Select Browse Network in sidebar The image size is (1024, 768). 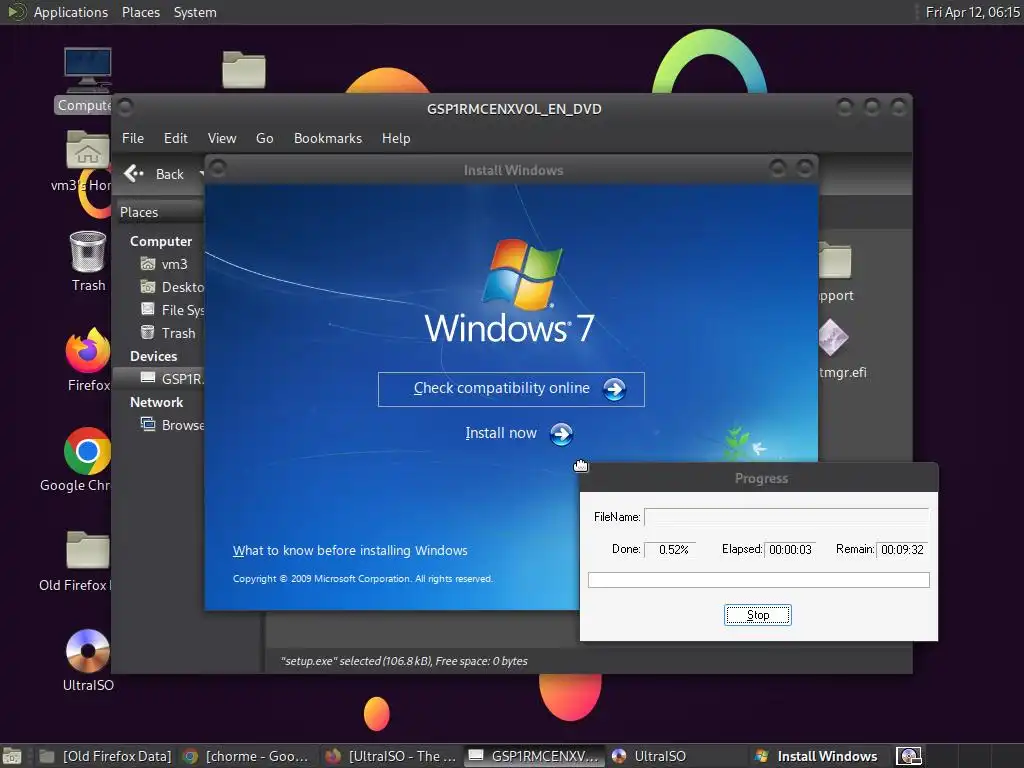pyautogui.click(x=173, y=425)
